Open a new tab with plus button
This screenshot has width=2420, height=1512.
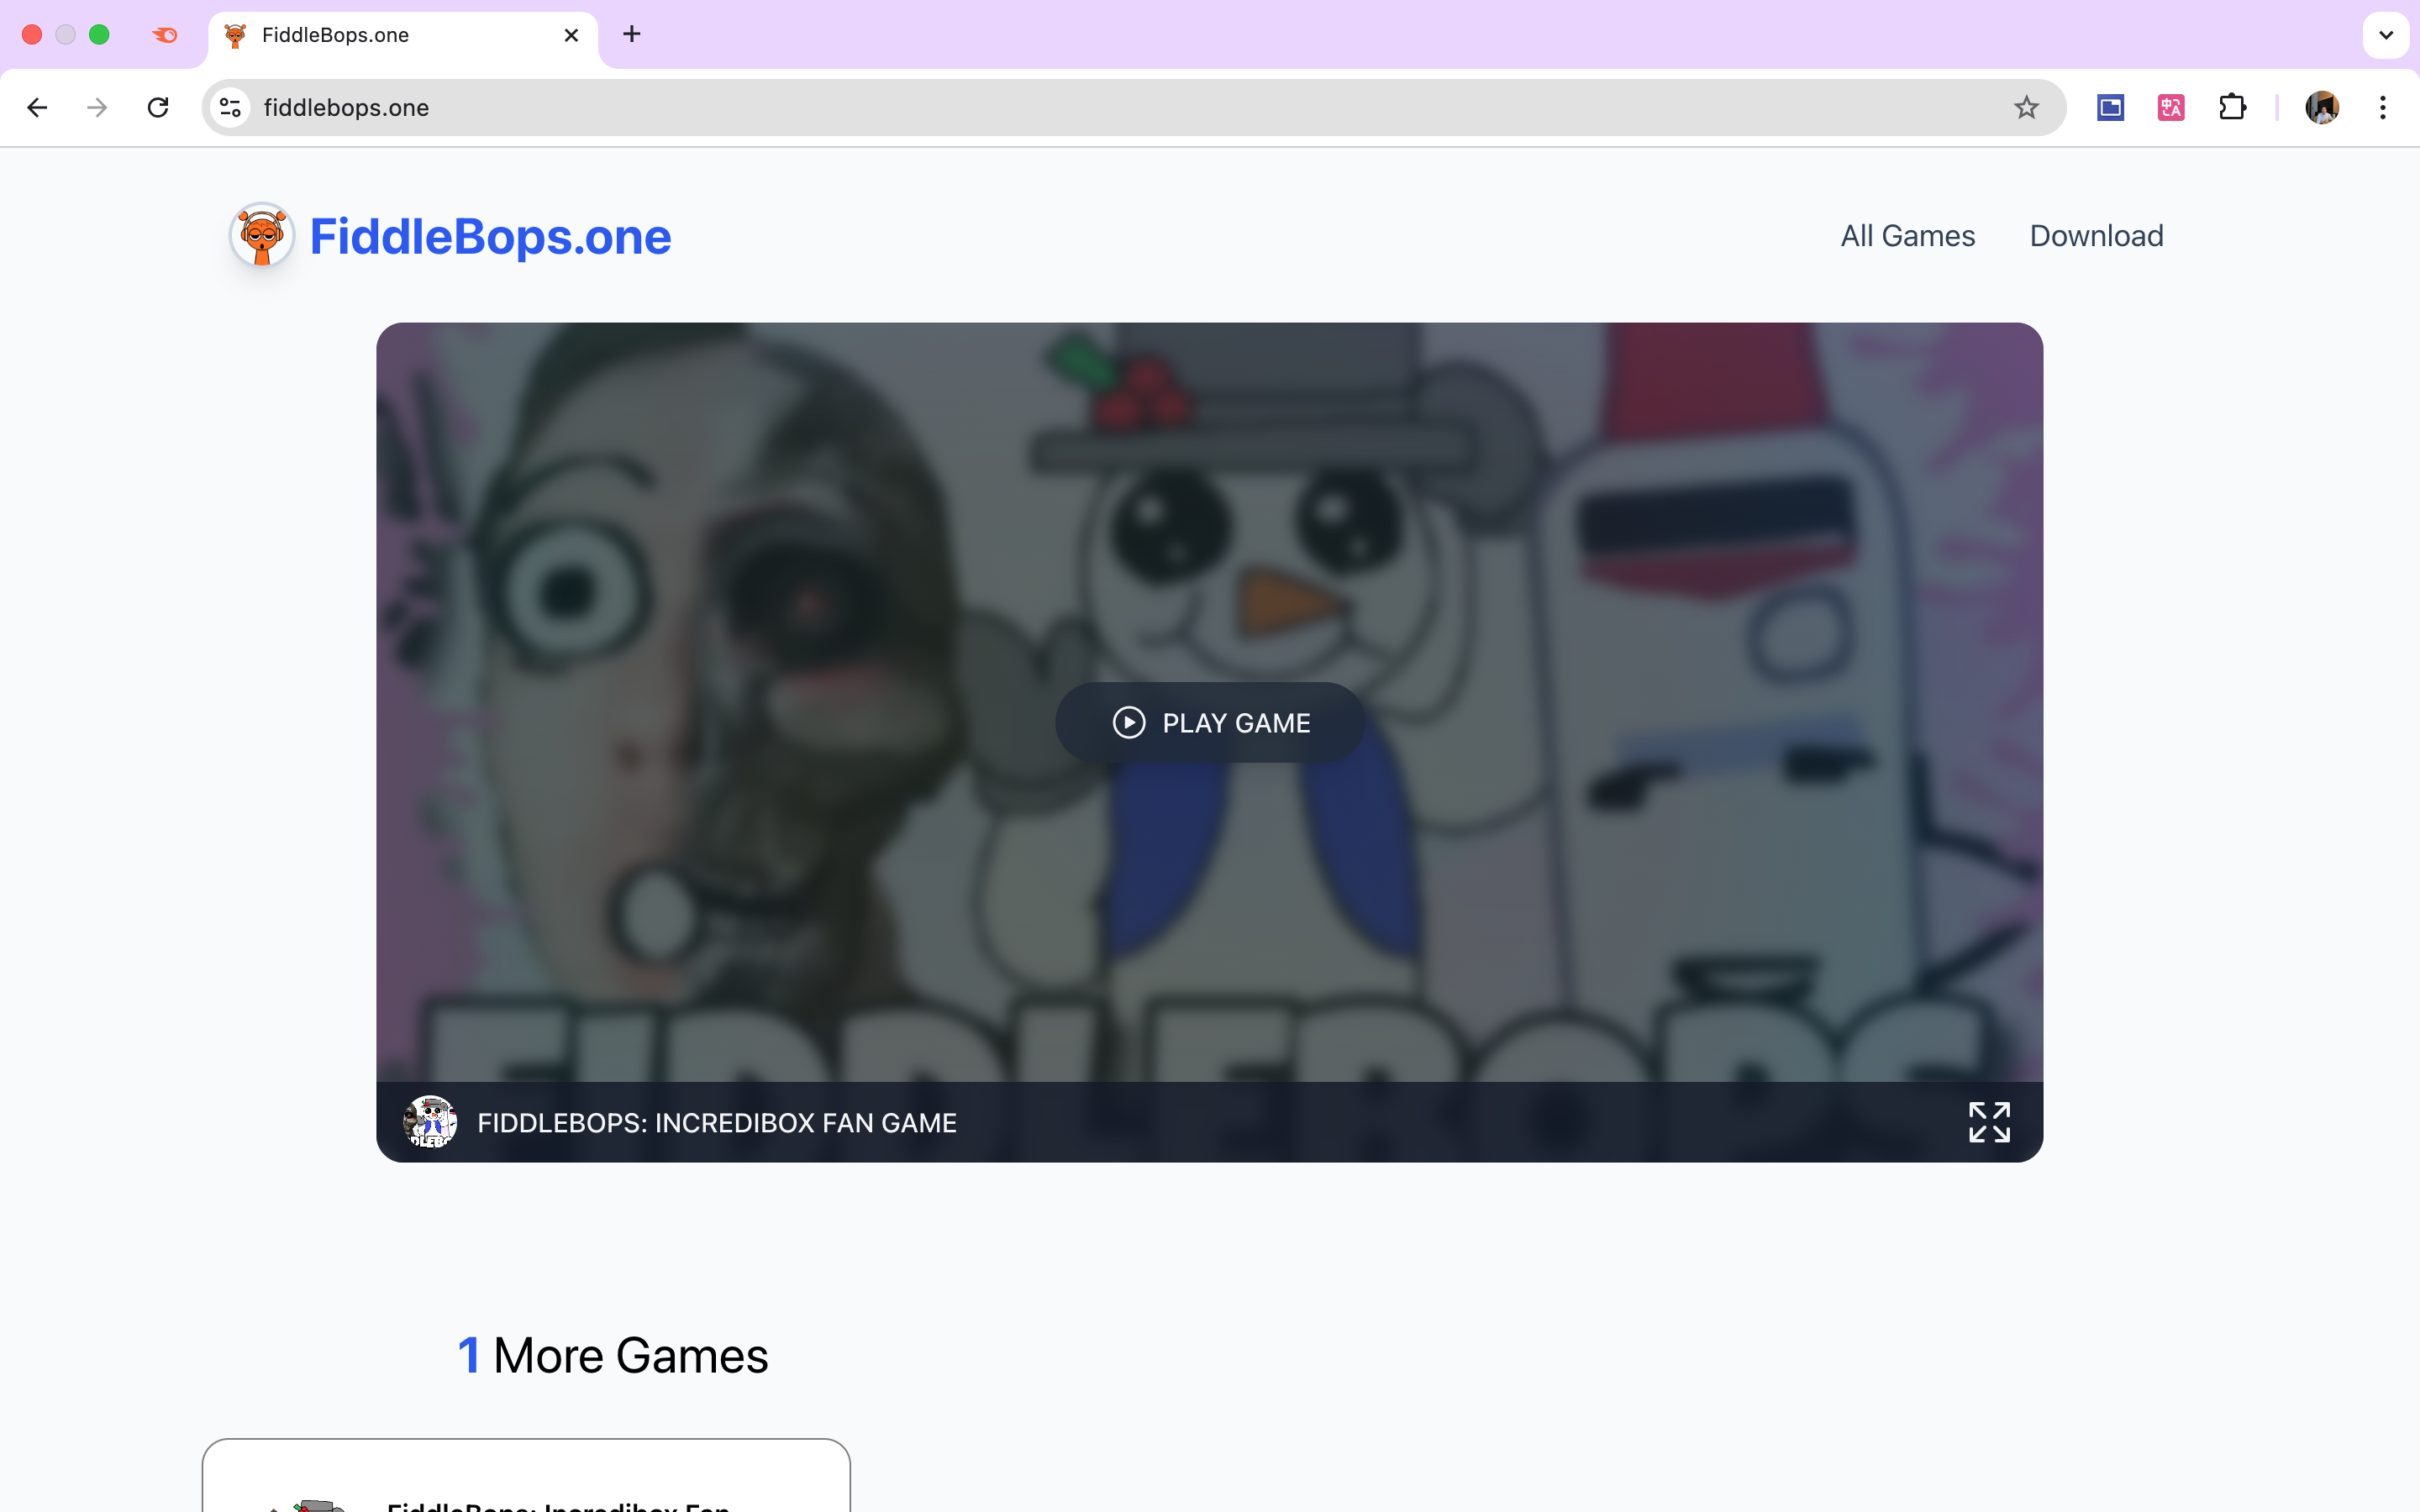click(632, 35)
